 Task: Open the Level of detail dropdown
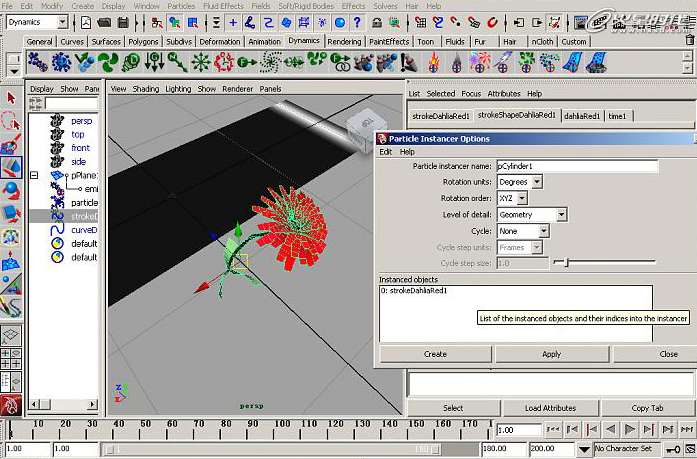click(532, 214)
